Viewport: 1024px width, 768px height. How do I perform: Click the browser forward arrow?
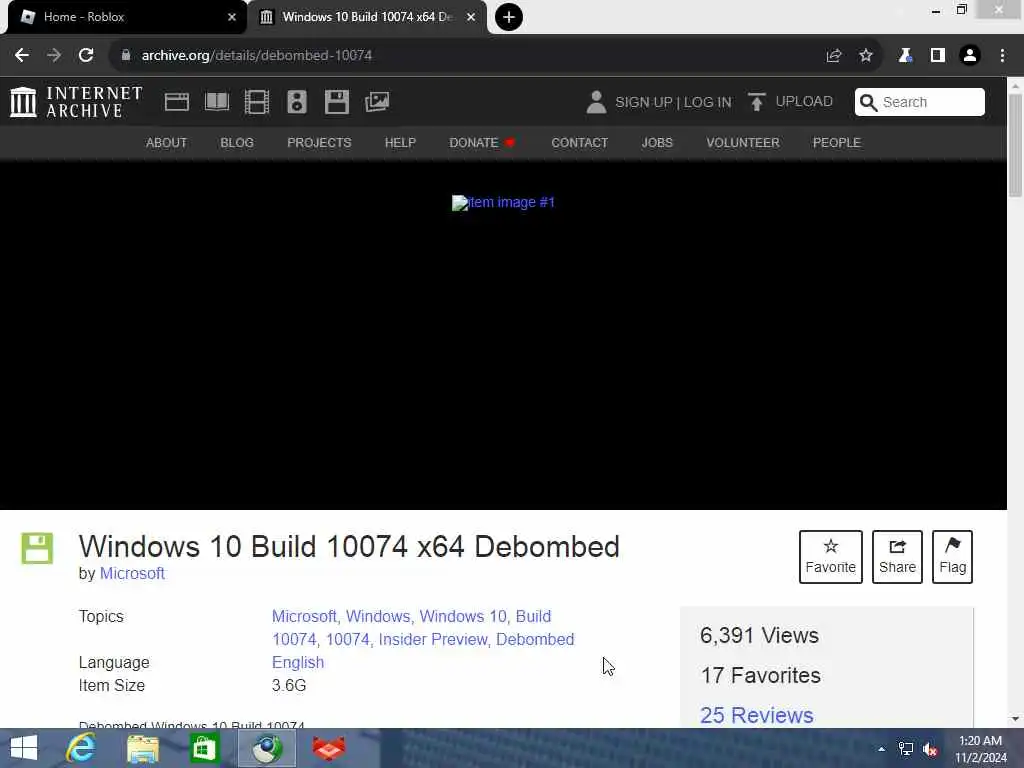pyautogui.click(x=54, y=56)
